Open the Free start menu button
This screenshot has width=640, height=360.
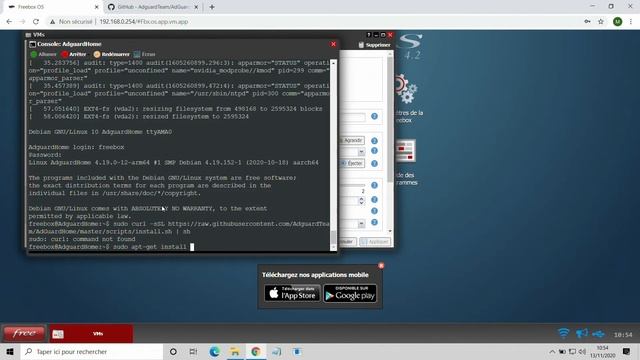[x=24, y=333]
